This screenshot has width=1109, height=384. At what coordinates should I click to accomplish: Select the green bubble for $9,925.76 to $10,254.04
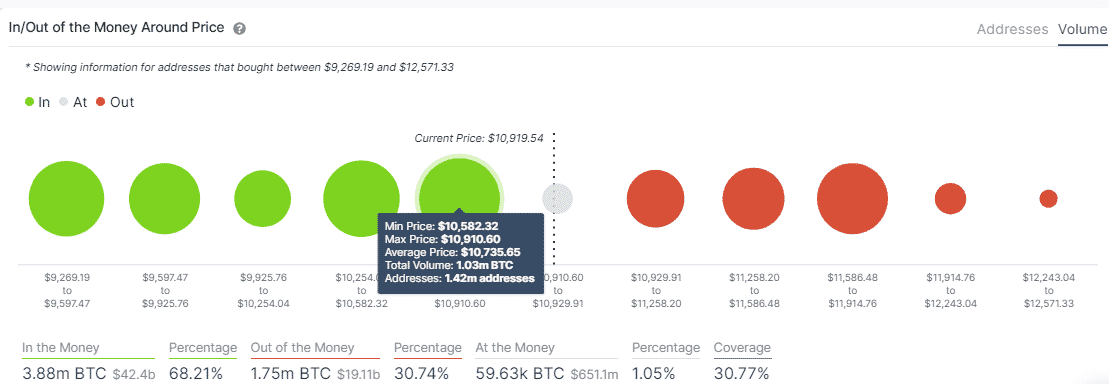pyautogui.click(x=262, y=199)
